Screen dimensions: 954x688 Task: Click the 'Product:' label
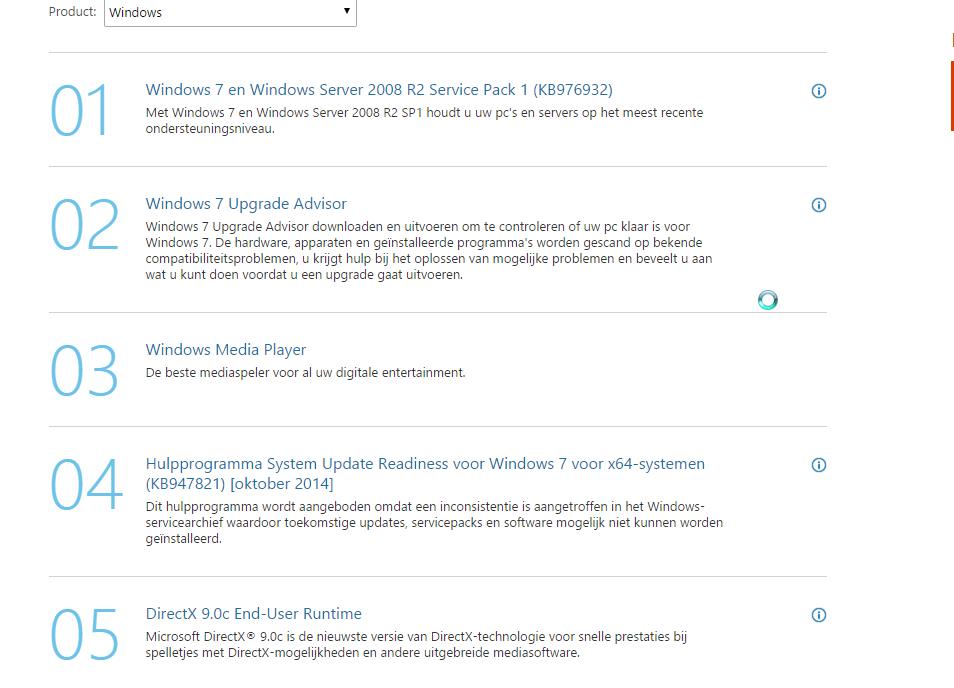pyautogui.click(x=72, y=12)
